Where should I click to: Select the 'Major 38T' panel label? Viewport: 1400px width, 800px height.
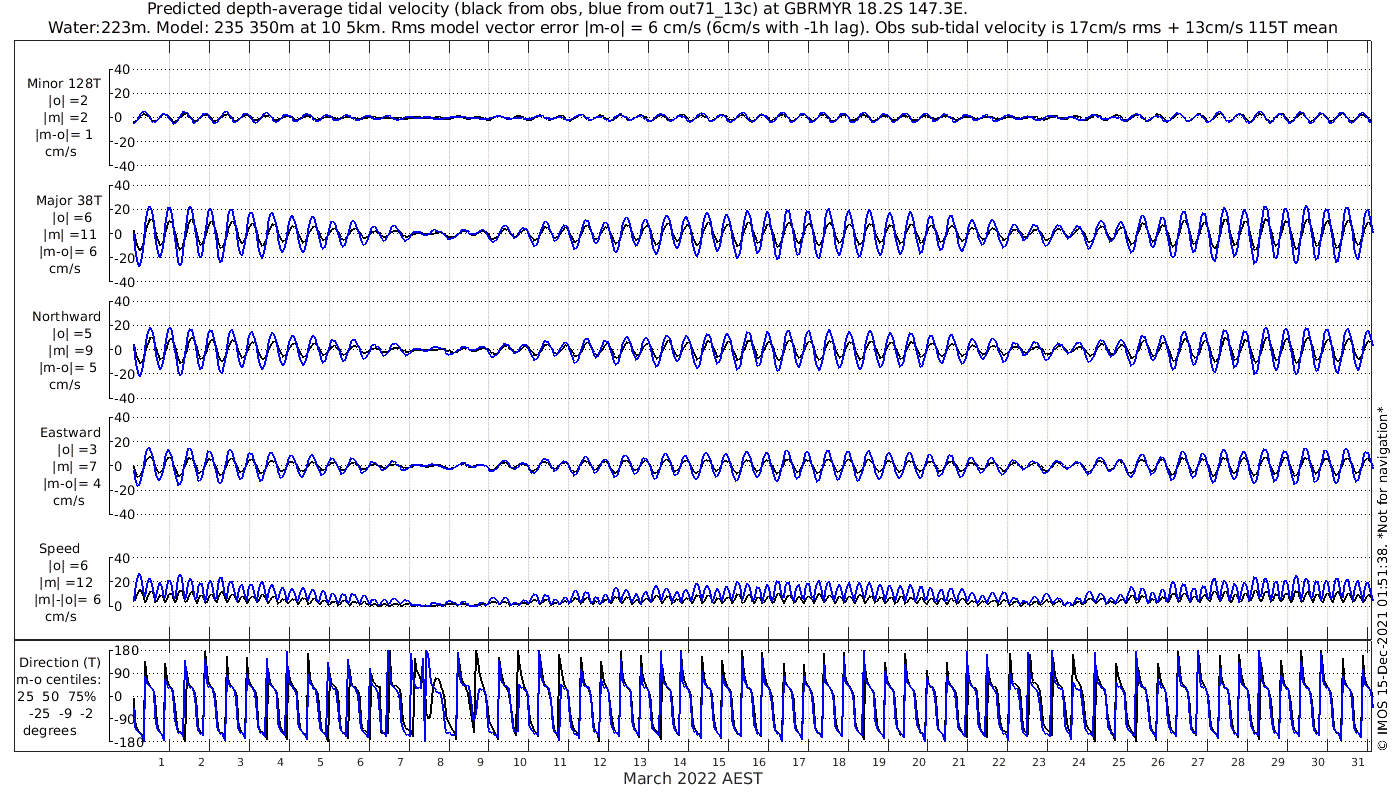[67, 200]
